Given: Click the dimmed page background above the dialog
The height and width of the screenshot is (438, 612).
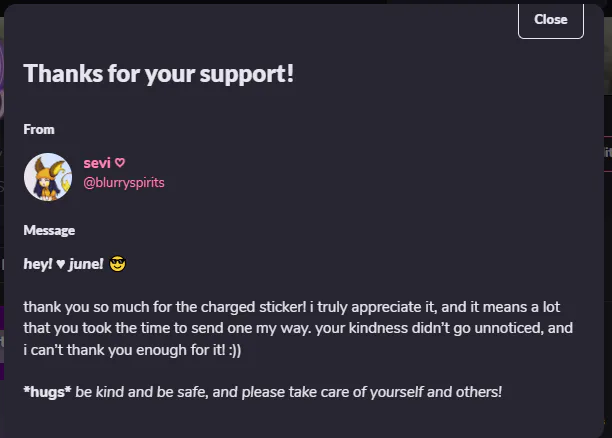Looking at the screenshot, I should pyautogui.click(x=195, y=2).
